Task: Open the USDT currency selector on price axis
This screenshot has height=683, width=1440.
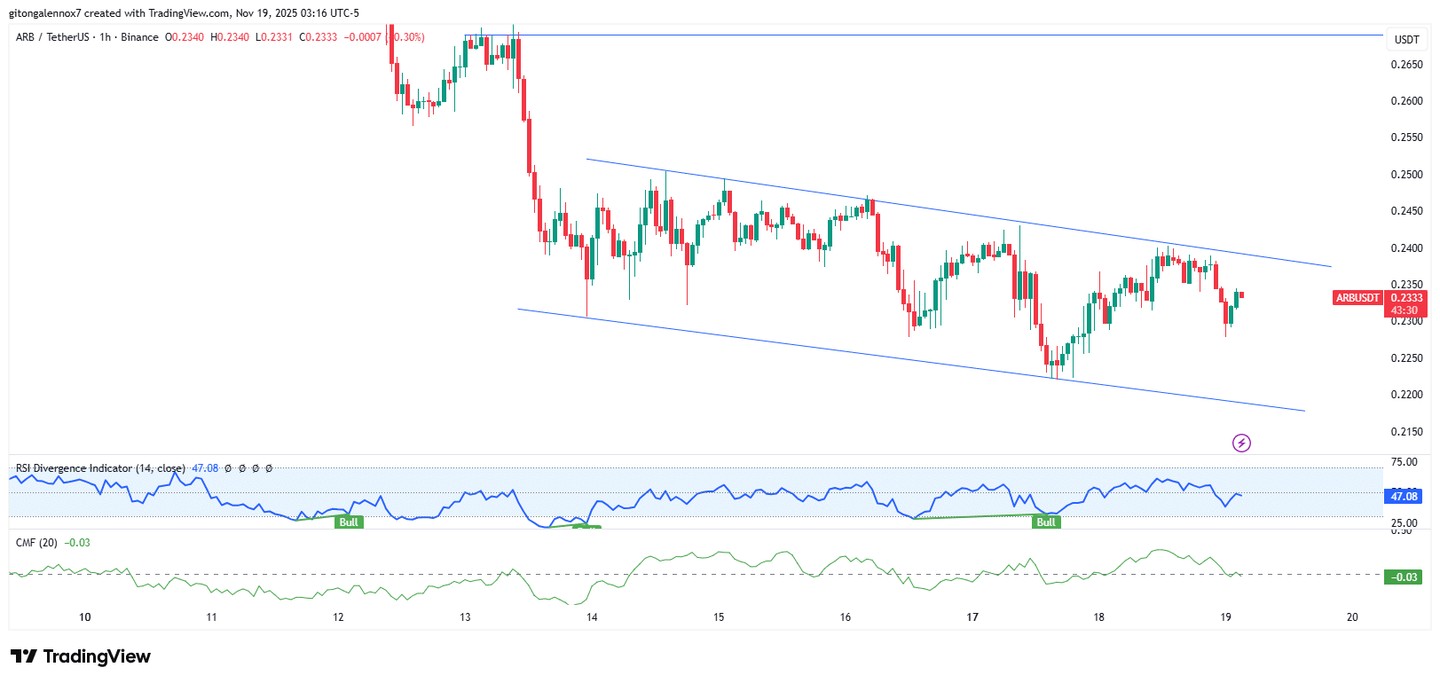Action: [1406, 39]
